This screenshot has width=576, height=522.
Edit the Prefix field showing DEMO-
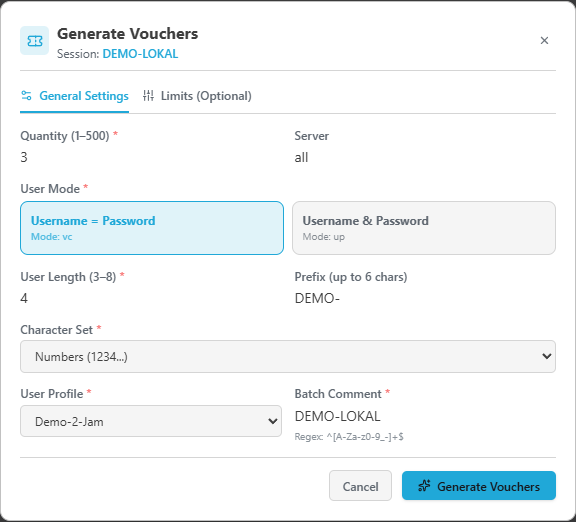coord(425,298)
